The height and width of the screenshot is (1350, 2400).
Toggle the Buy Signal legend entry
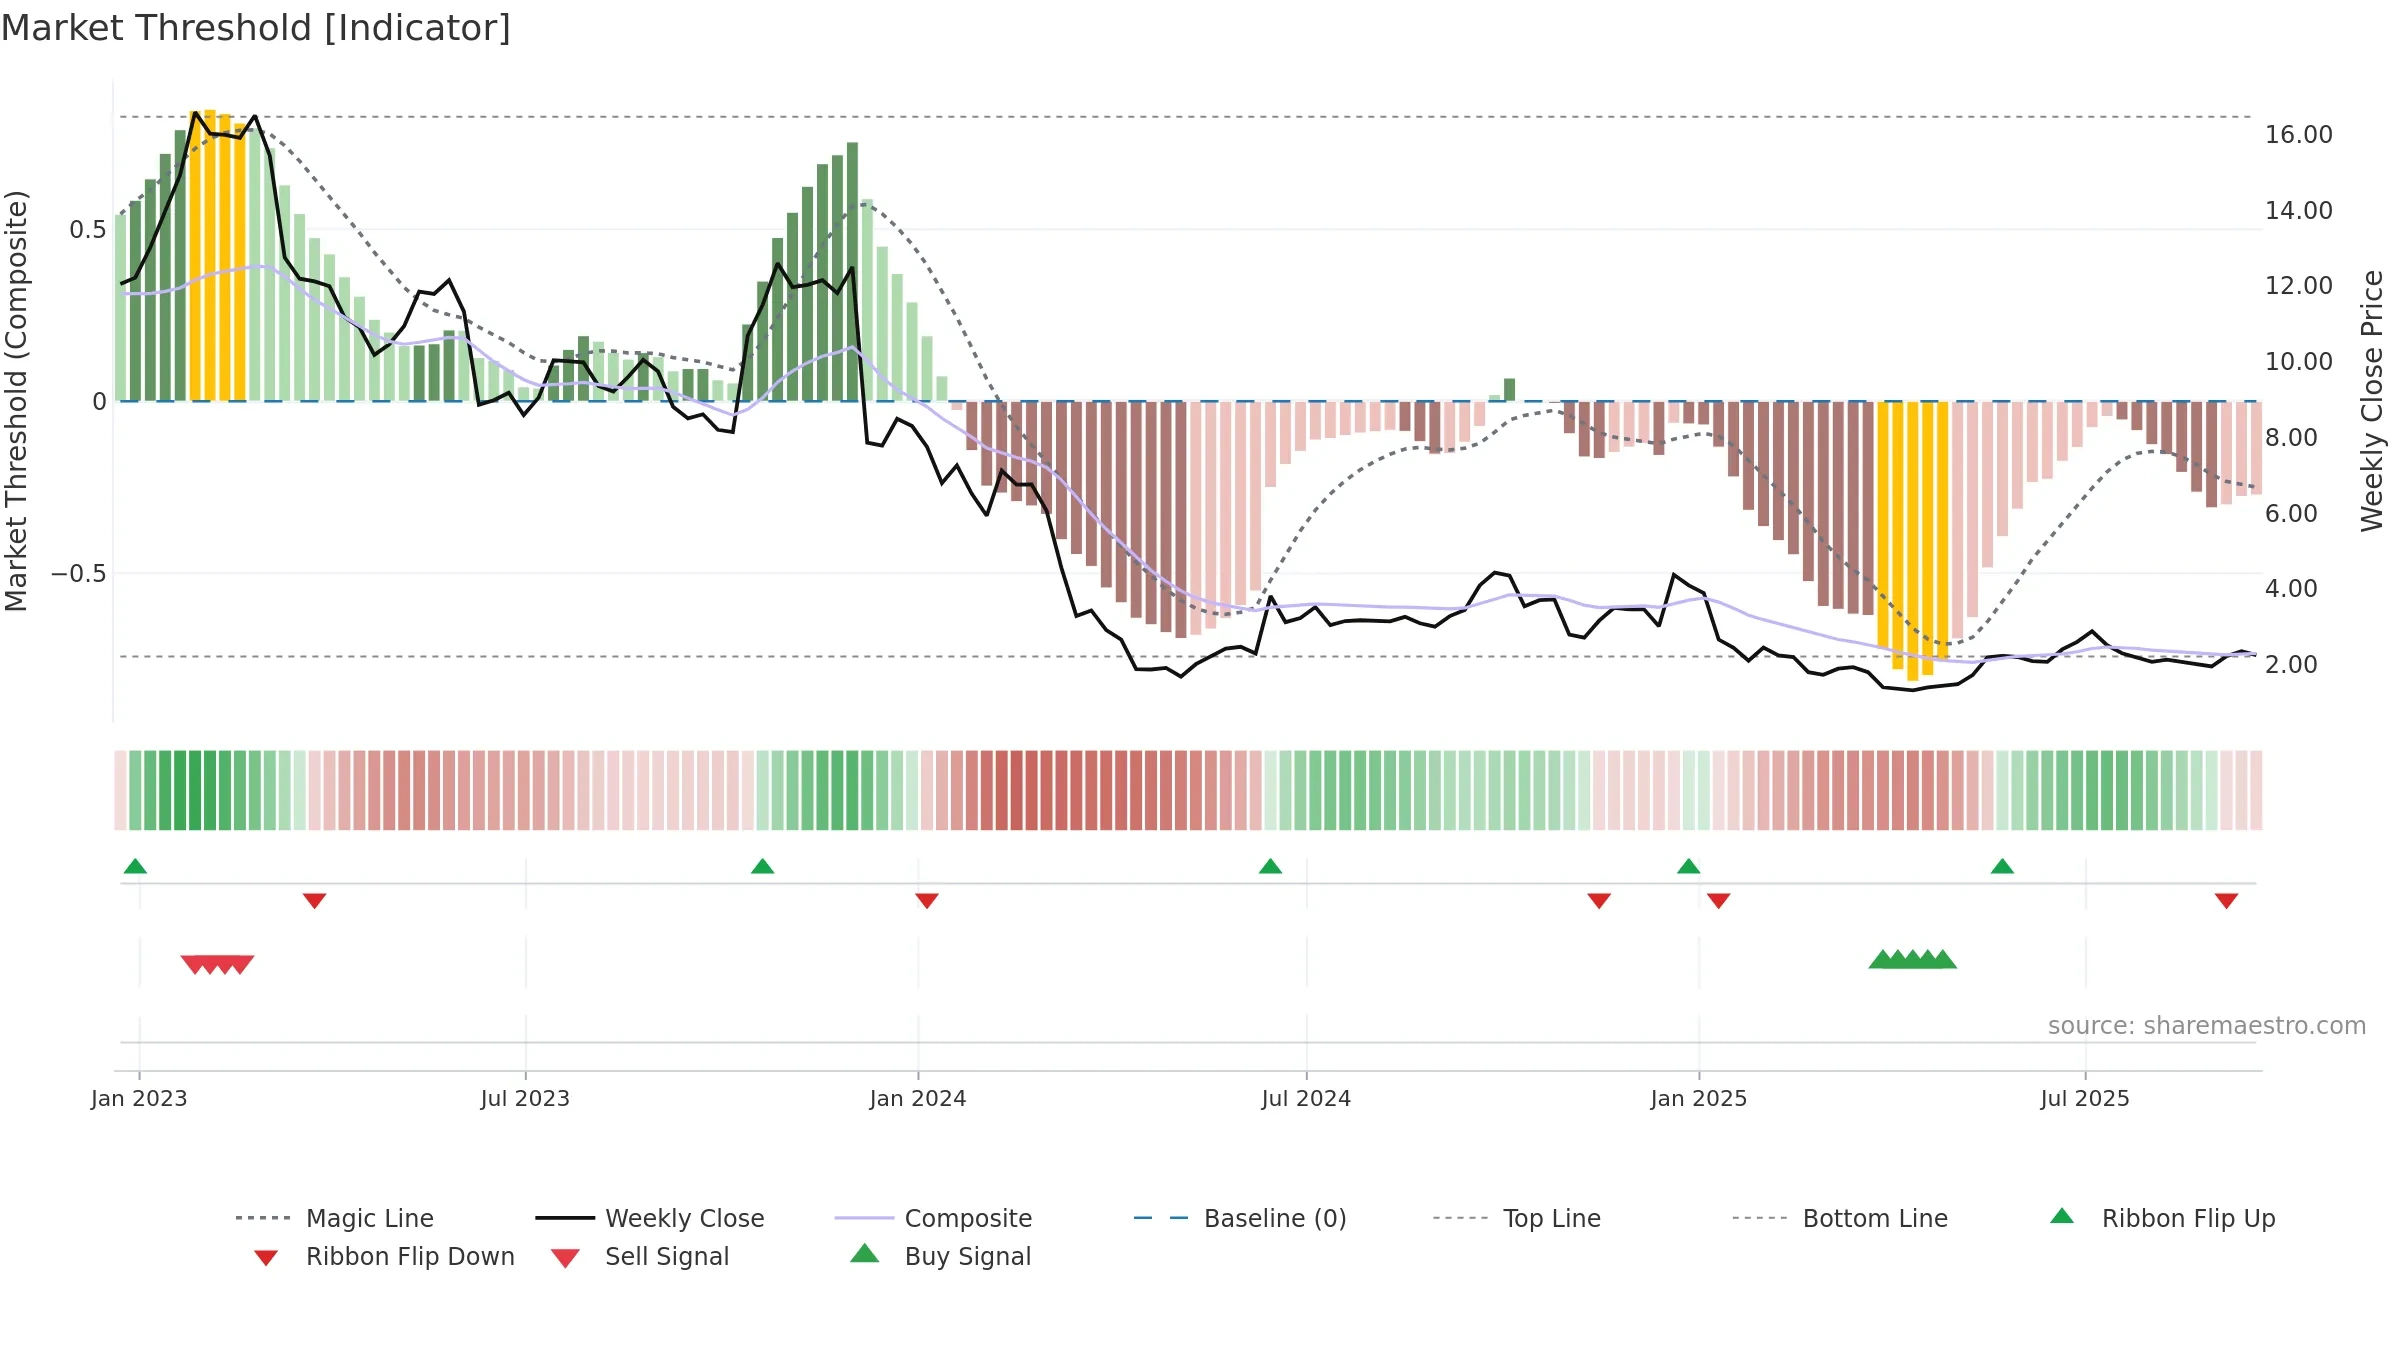940,1256
